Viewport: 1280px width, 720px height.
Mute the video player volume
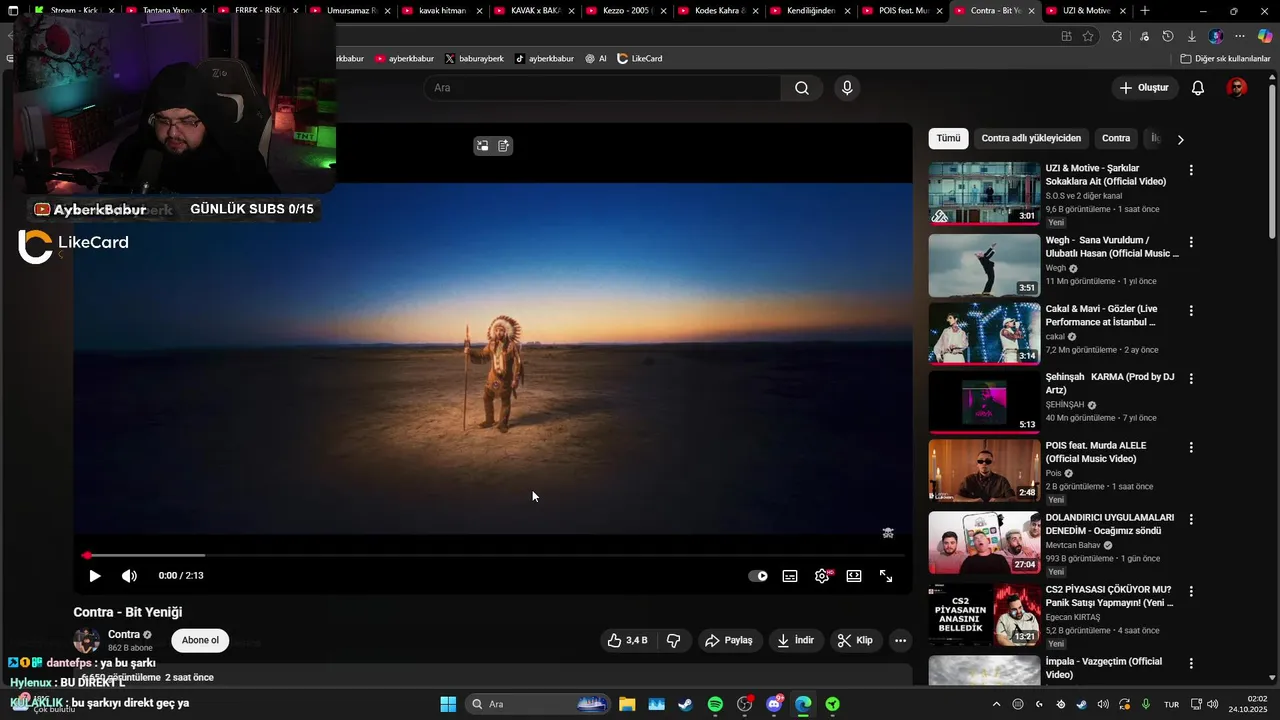point(129,576)
